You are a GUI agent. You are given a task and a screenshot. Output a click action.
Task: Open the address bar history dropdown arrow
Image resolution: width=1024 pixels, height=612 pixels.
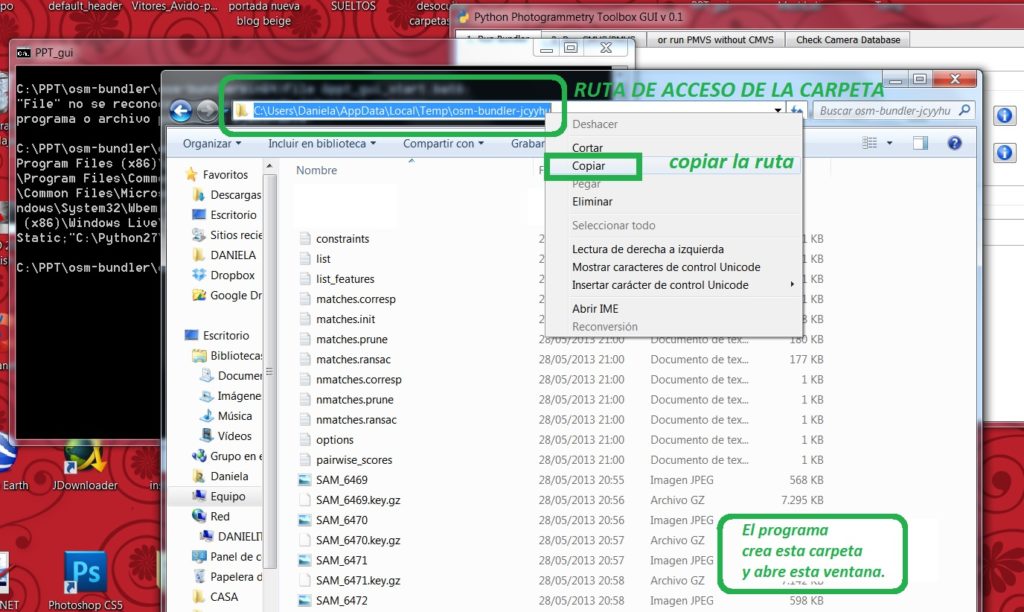click(779, 111)
